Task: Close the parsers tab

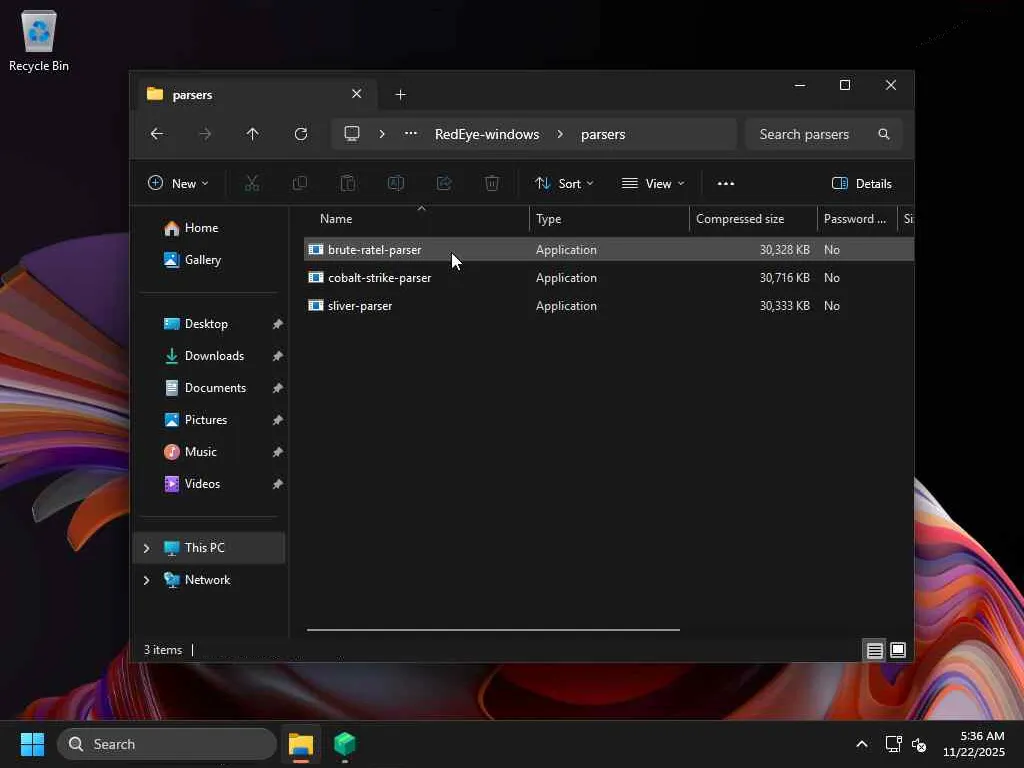Action: pyautogui.click(x=357, y=94)
